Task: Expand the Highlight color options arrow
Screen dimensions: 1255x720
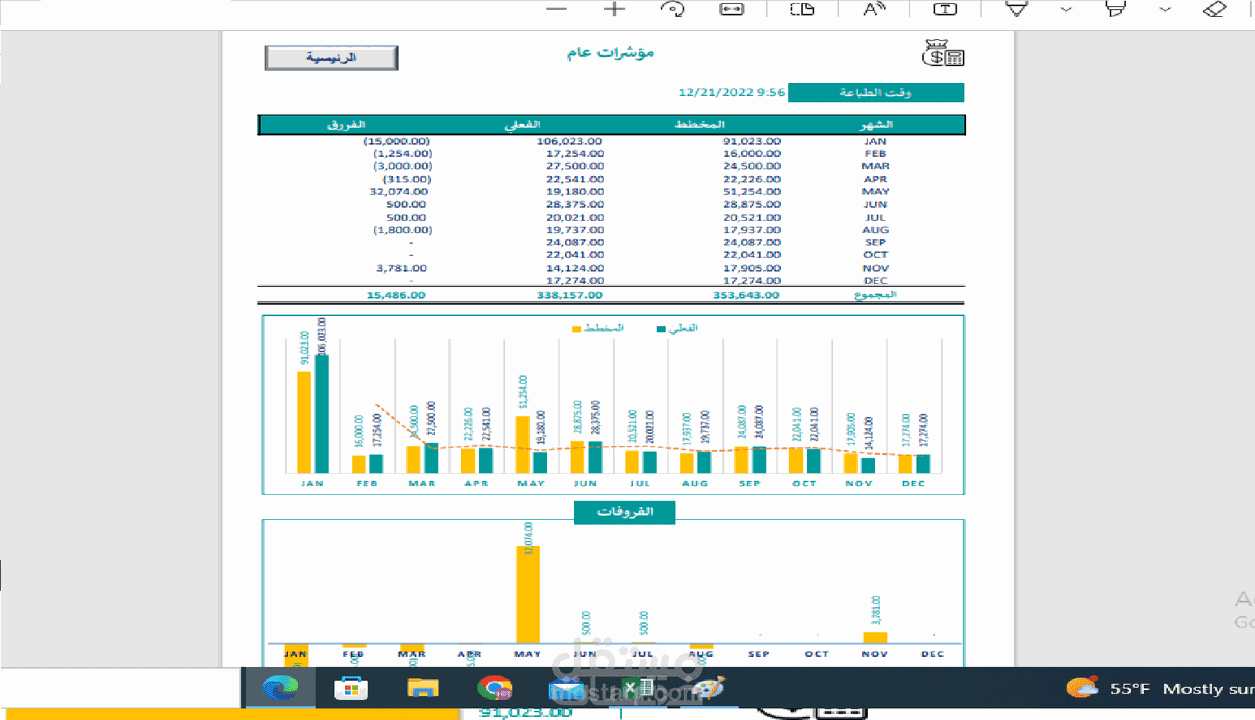Action: coord(1165,9)
